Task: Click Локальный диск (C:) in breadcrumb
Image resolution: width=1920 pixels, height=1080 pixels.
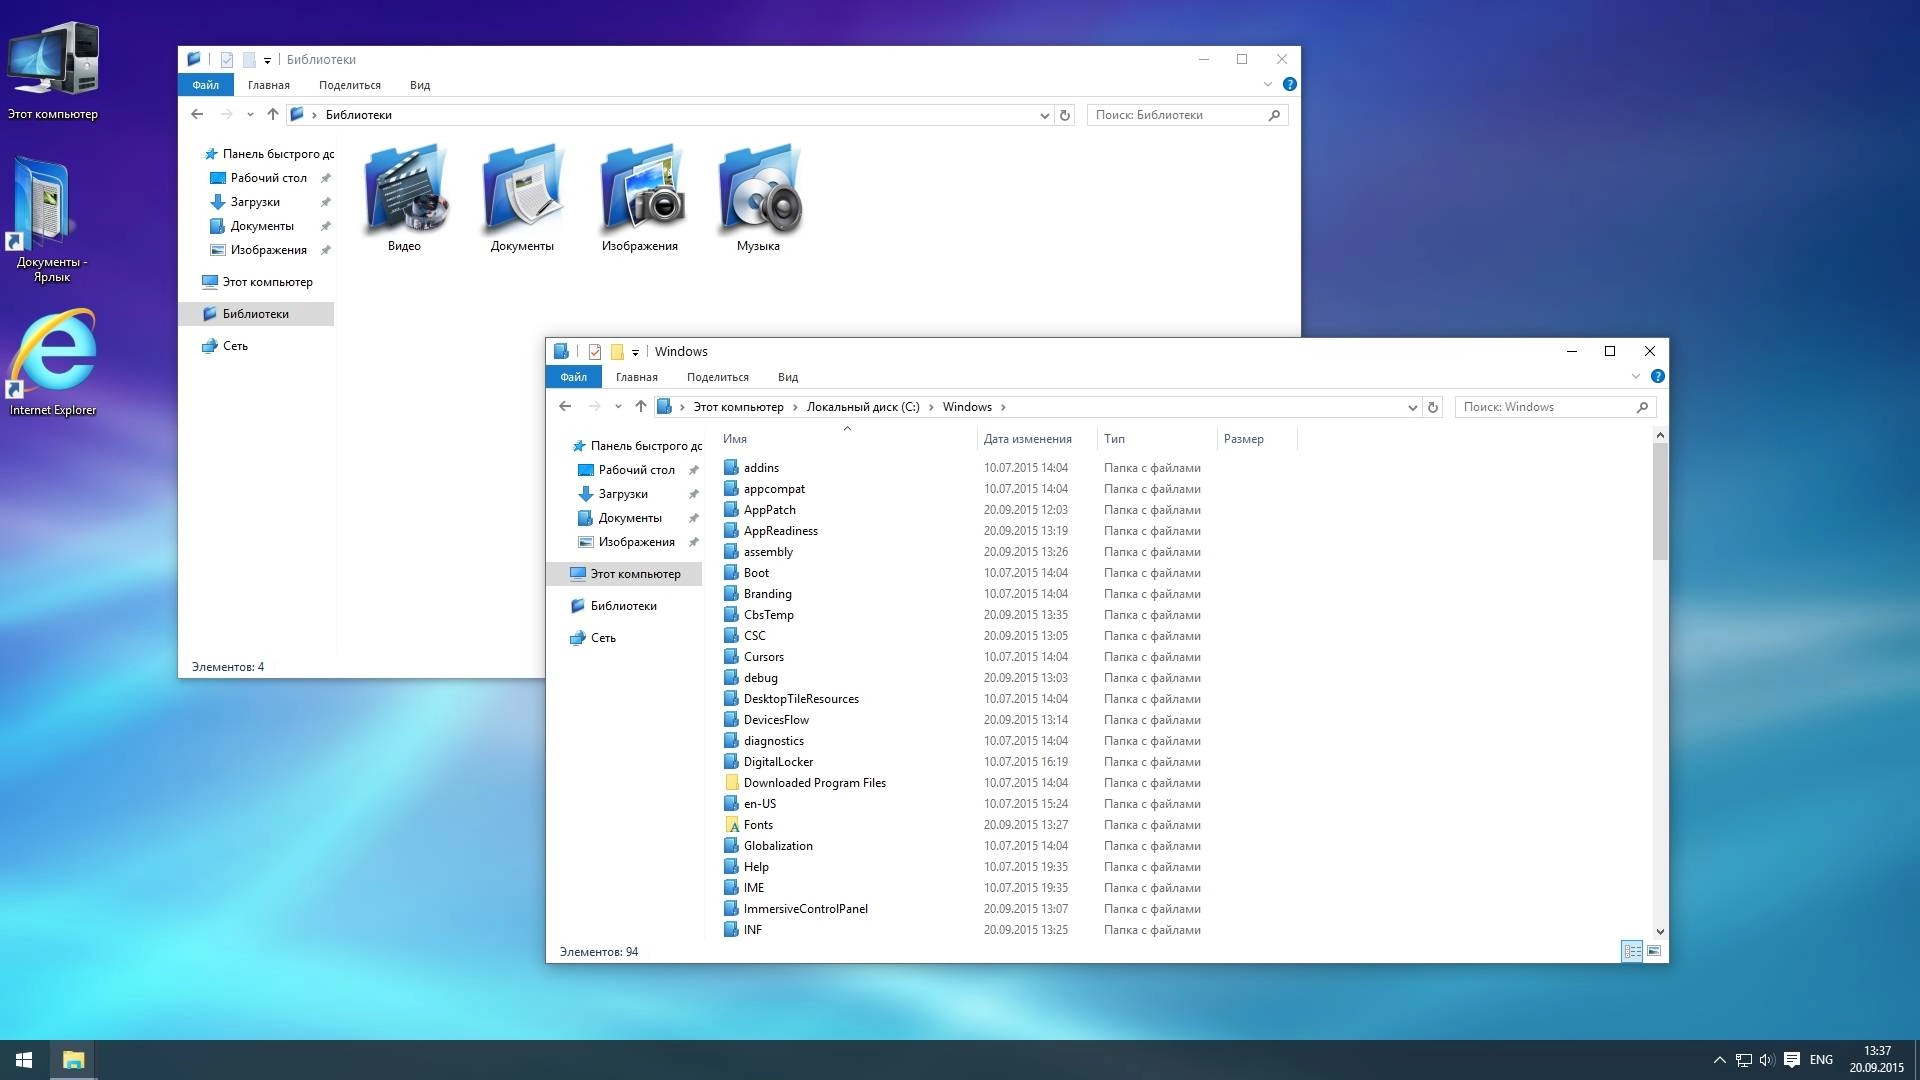Action: [x=863, y=407]
